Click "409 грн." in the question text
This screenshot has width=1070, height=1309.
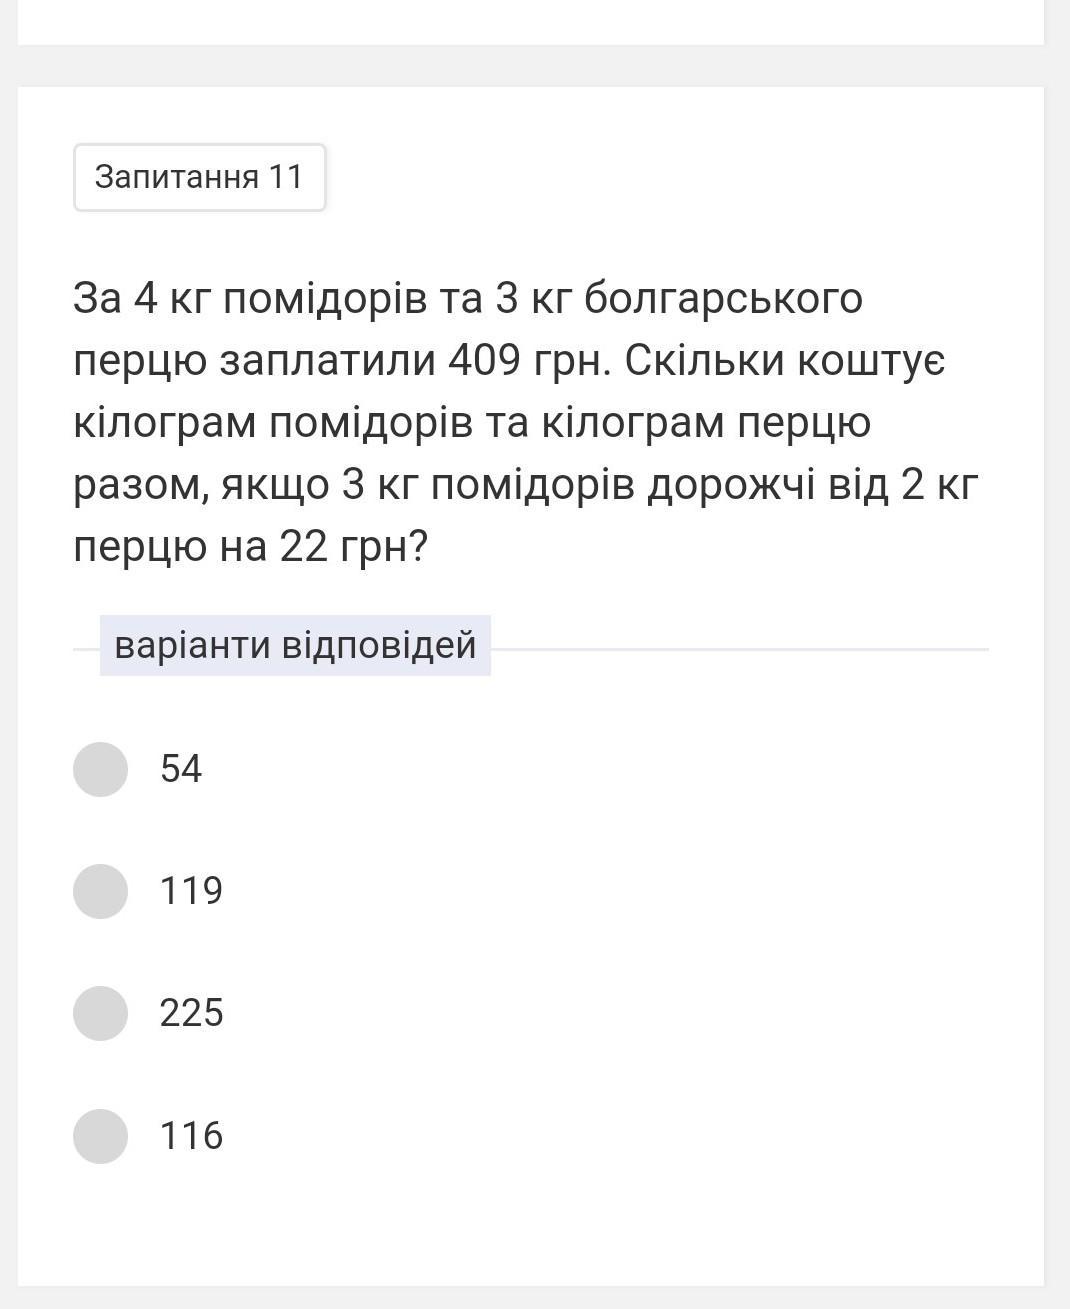click(529, 360)
